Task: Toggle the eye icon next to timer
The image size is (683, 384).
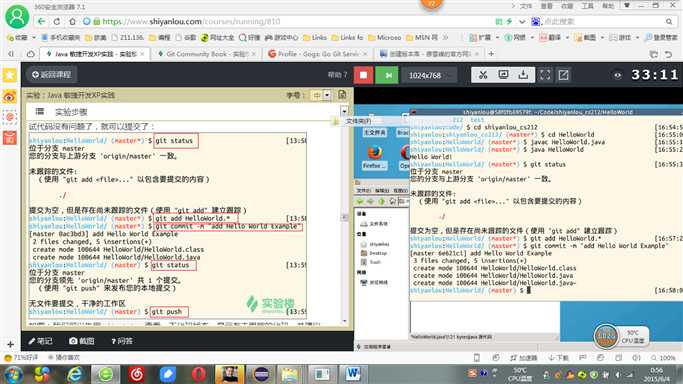Action: click(617, 75)
